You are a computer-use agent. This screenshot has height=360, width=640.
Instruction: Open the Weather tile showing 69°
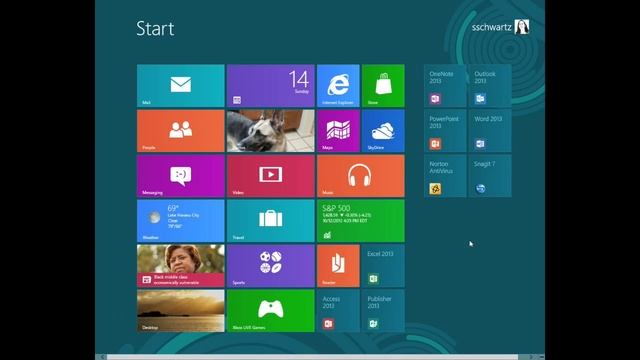[181, 221]
